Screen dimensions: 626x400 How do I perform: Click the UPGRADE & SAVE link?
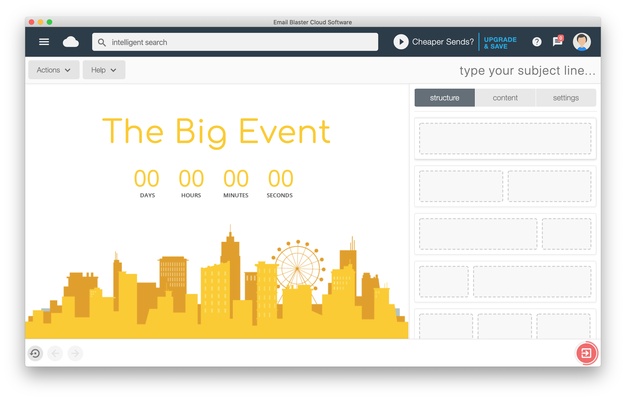[500, 43]
